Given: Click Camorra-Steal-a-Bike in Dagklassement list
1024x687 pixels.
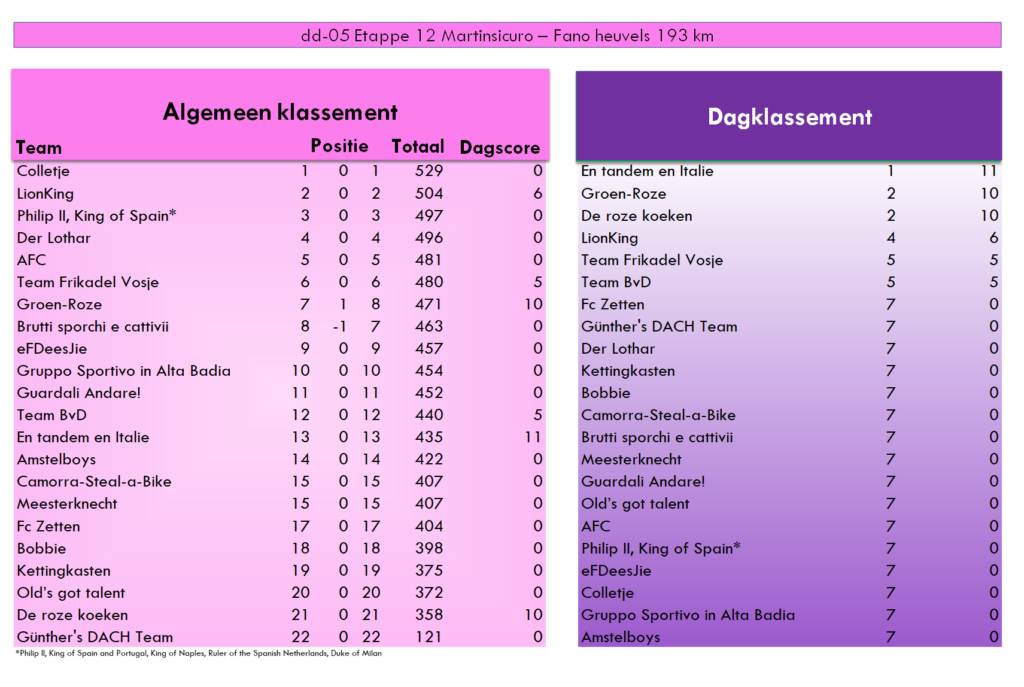Looking at the screenshot, I should [x=658, y=415].
